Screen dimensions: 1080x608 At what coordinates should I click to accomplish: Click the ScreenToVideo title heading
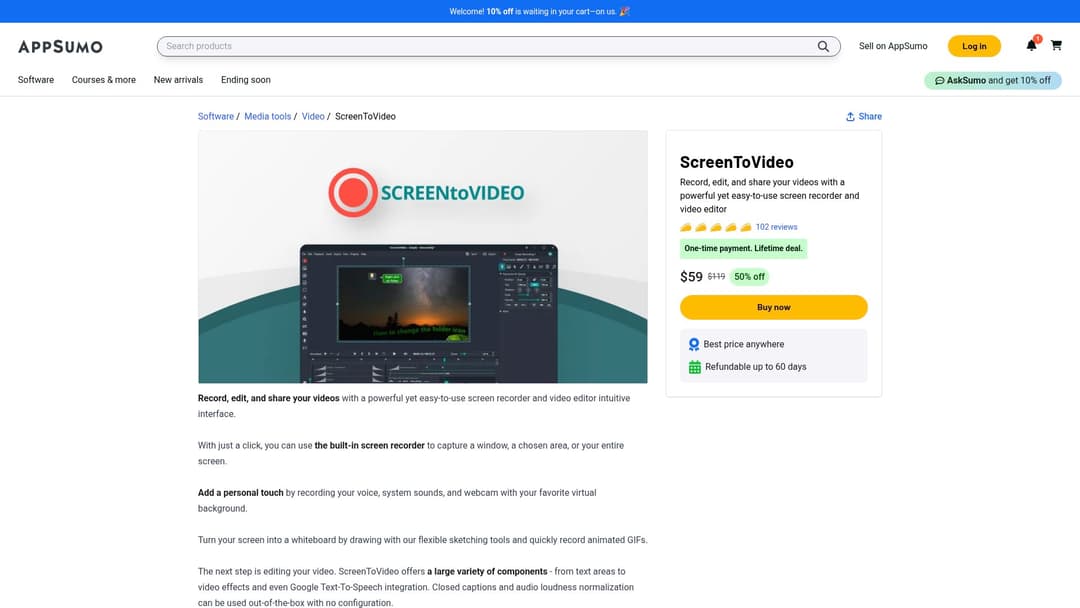tap(736, 163)
